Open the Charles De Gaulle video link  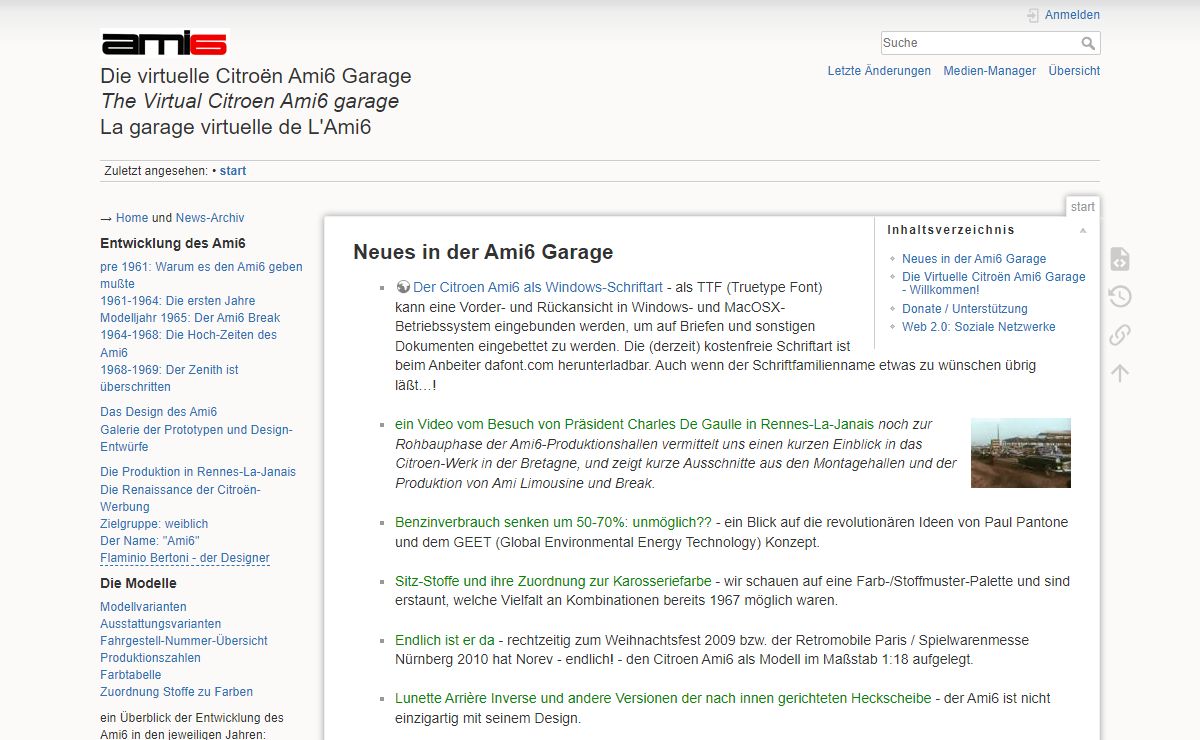click(635, 424)
